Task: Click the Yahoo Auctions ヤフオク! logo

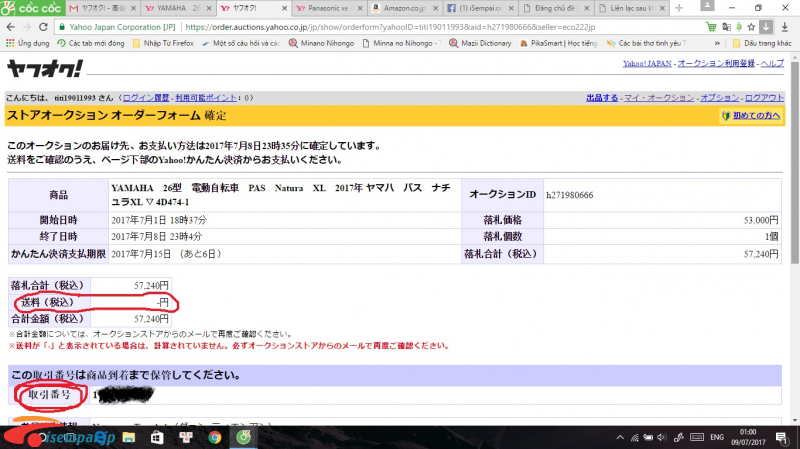Action: point(45,69)
